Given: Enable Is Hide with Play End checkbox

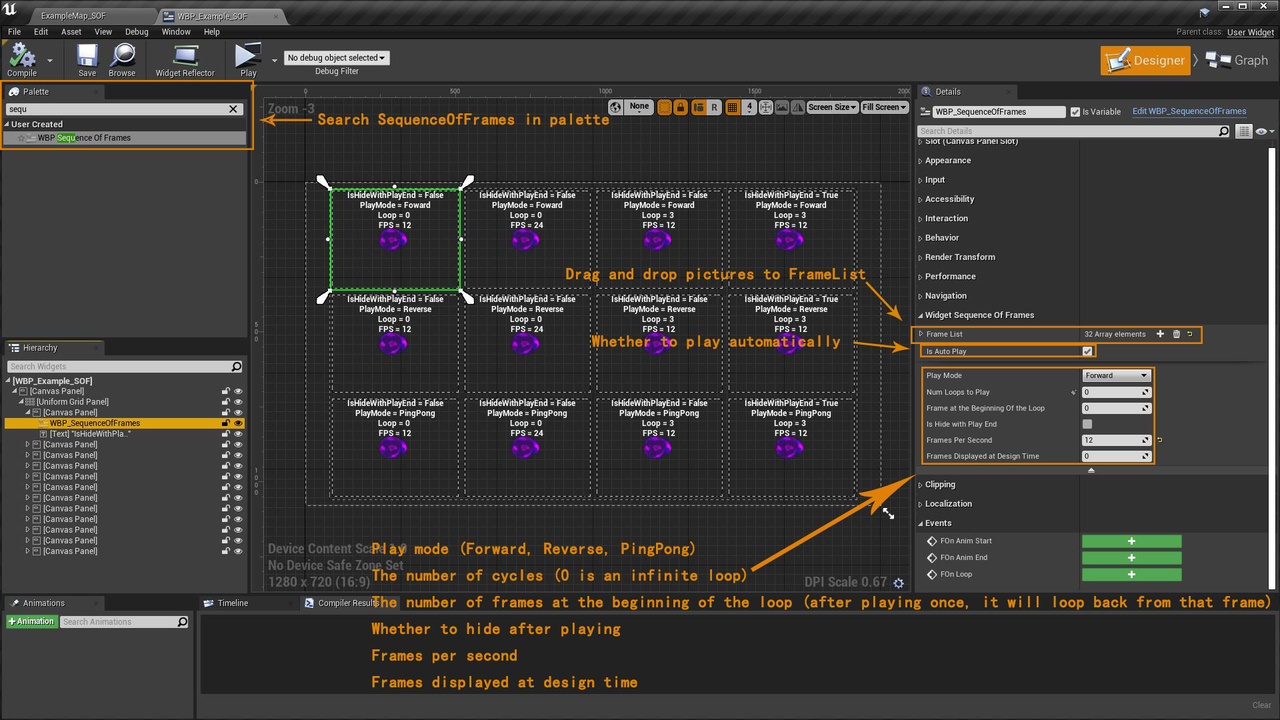Looking at the screenshot, I should click(1087, 424).
